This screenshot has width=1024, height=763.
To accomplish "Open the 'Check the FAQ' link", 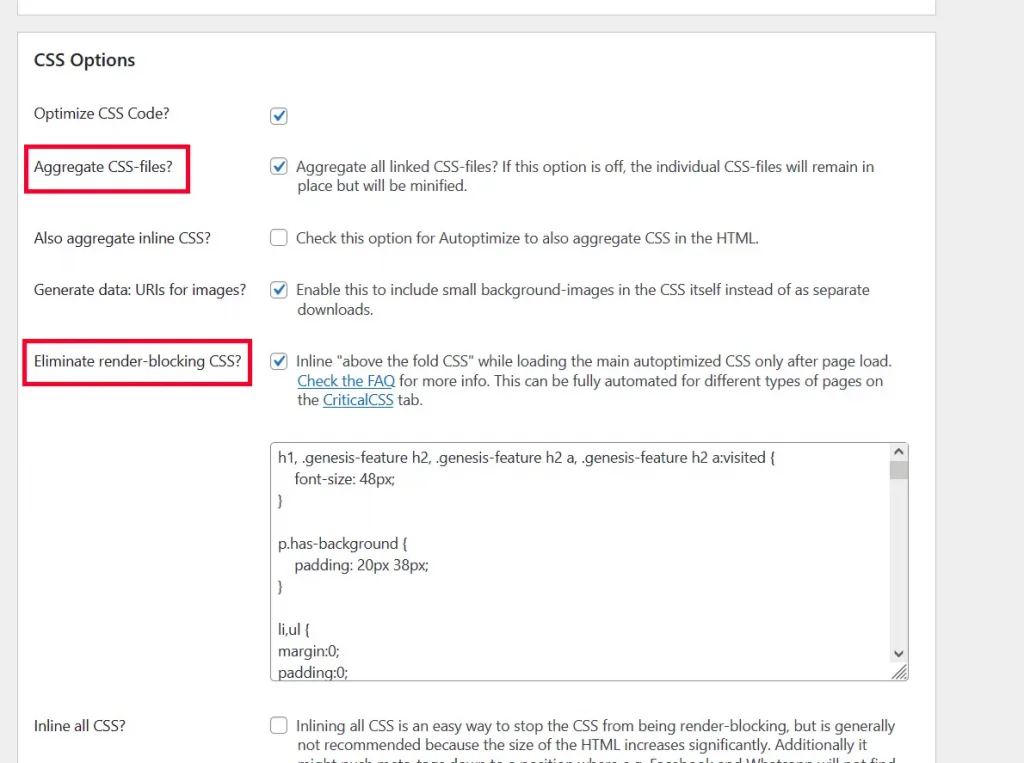I will point(346,381).
